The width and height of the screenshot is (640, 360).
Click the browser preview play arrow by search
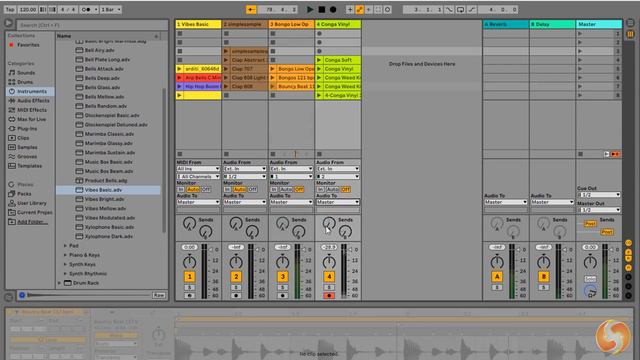point(8,24)
